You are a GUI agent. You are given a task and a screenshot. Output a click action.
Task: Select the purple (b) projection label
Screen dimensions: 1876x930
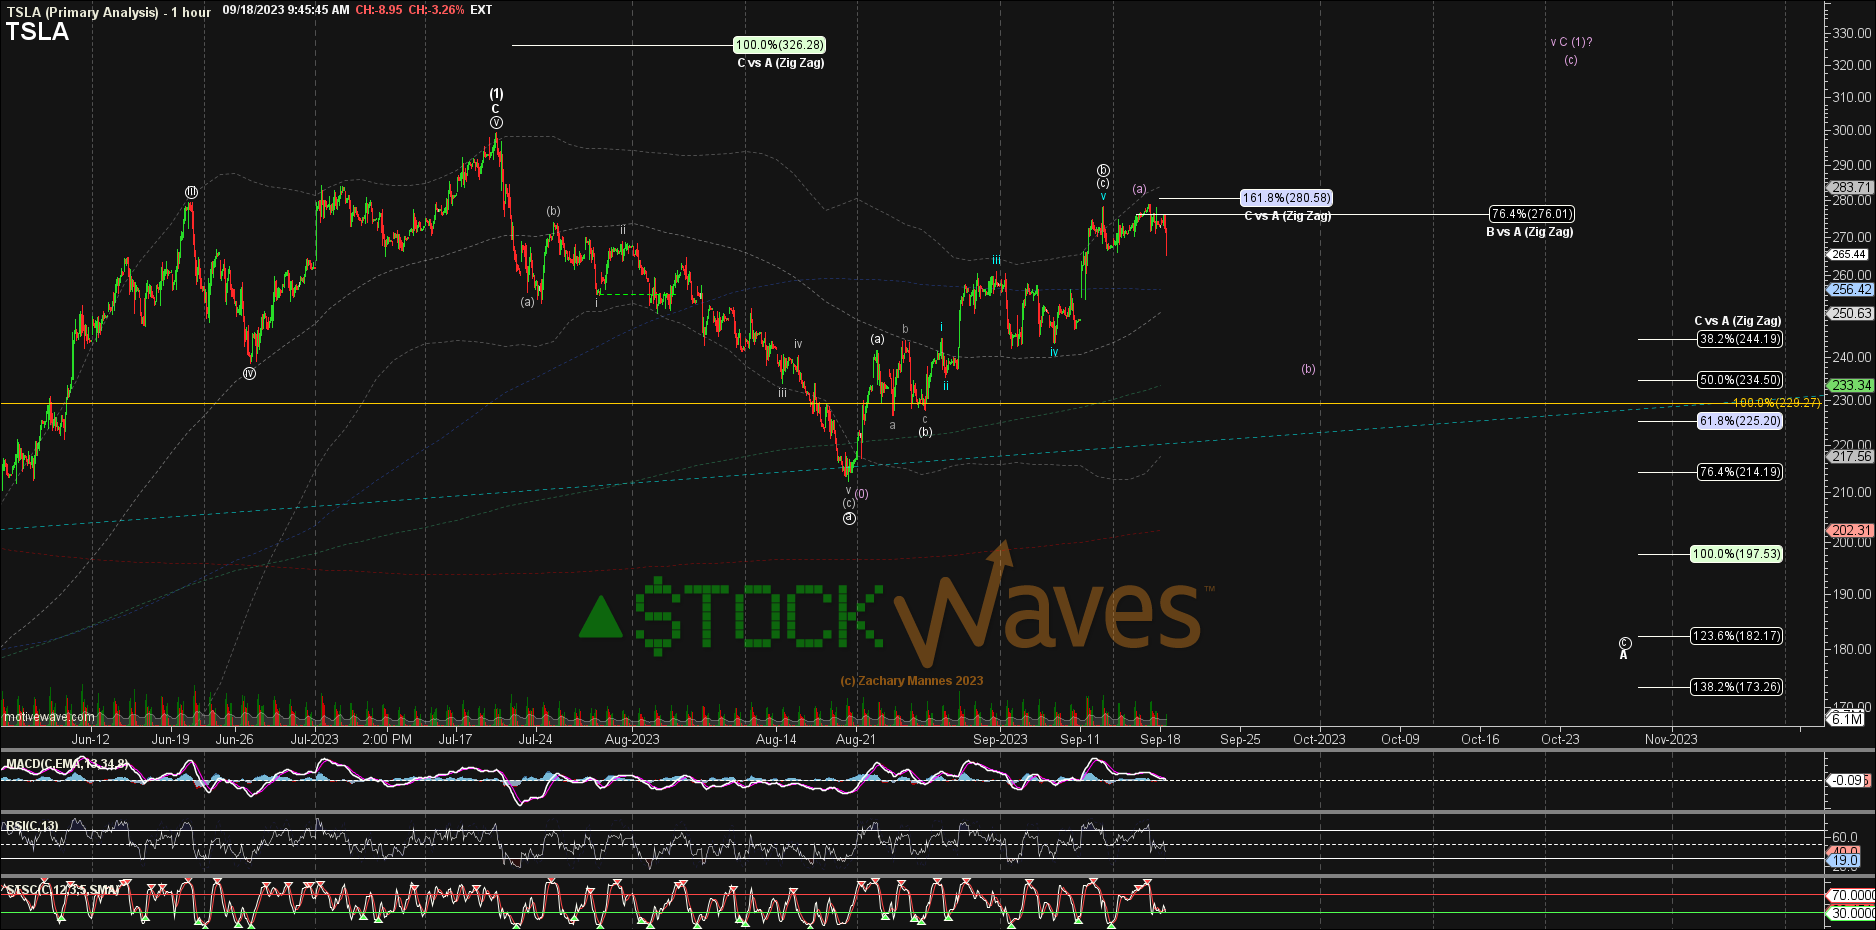1308,369
